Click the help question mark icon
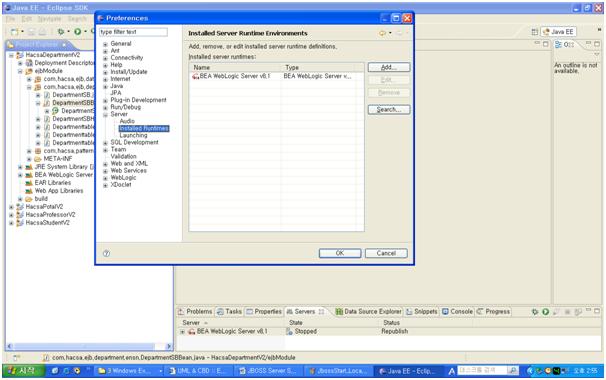 tap(106, 254)
